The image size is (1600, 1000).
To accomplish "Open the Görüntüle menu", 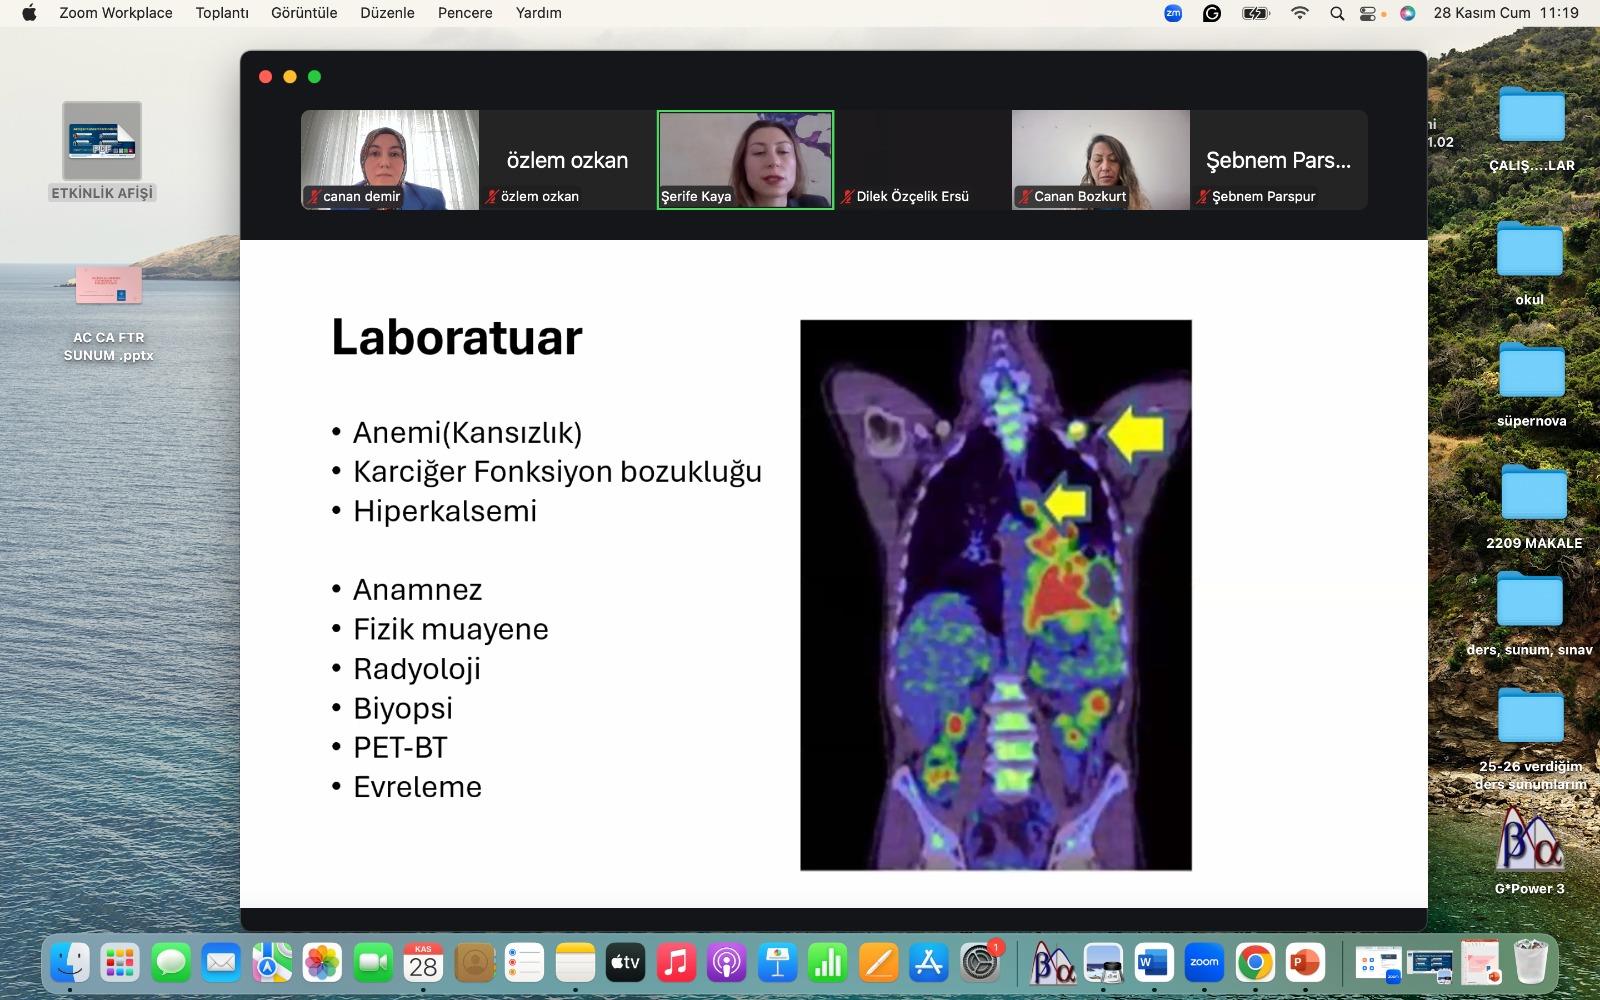I will pyautogui.click(x=304, y=13).
